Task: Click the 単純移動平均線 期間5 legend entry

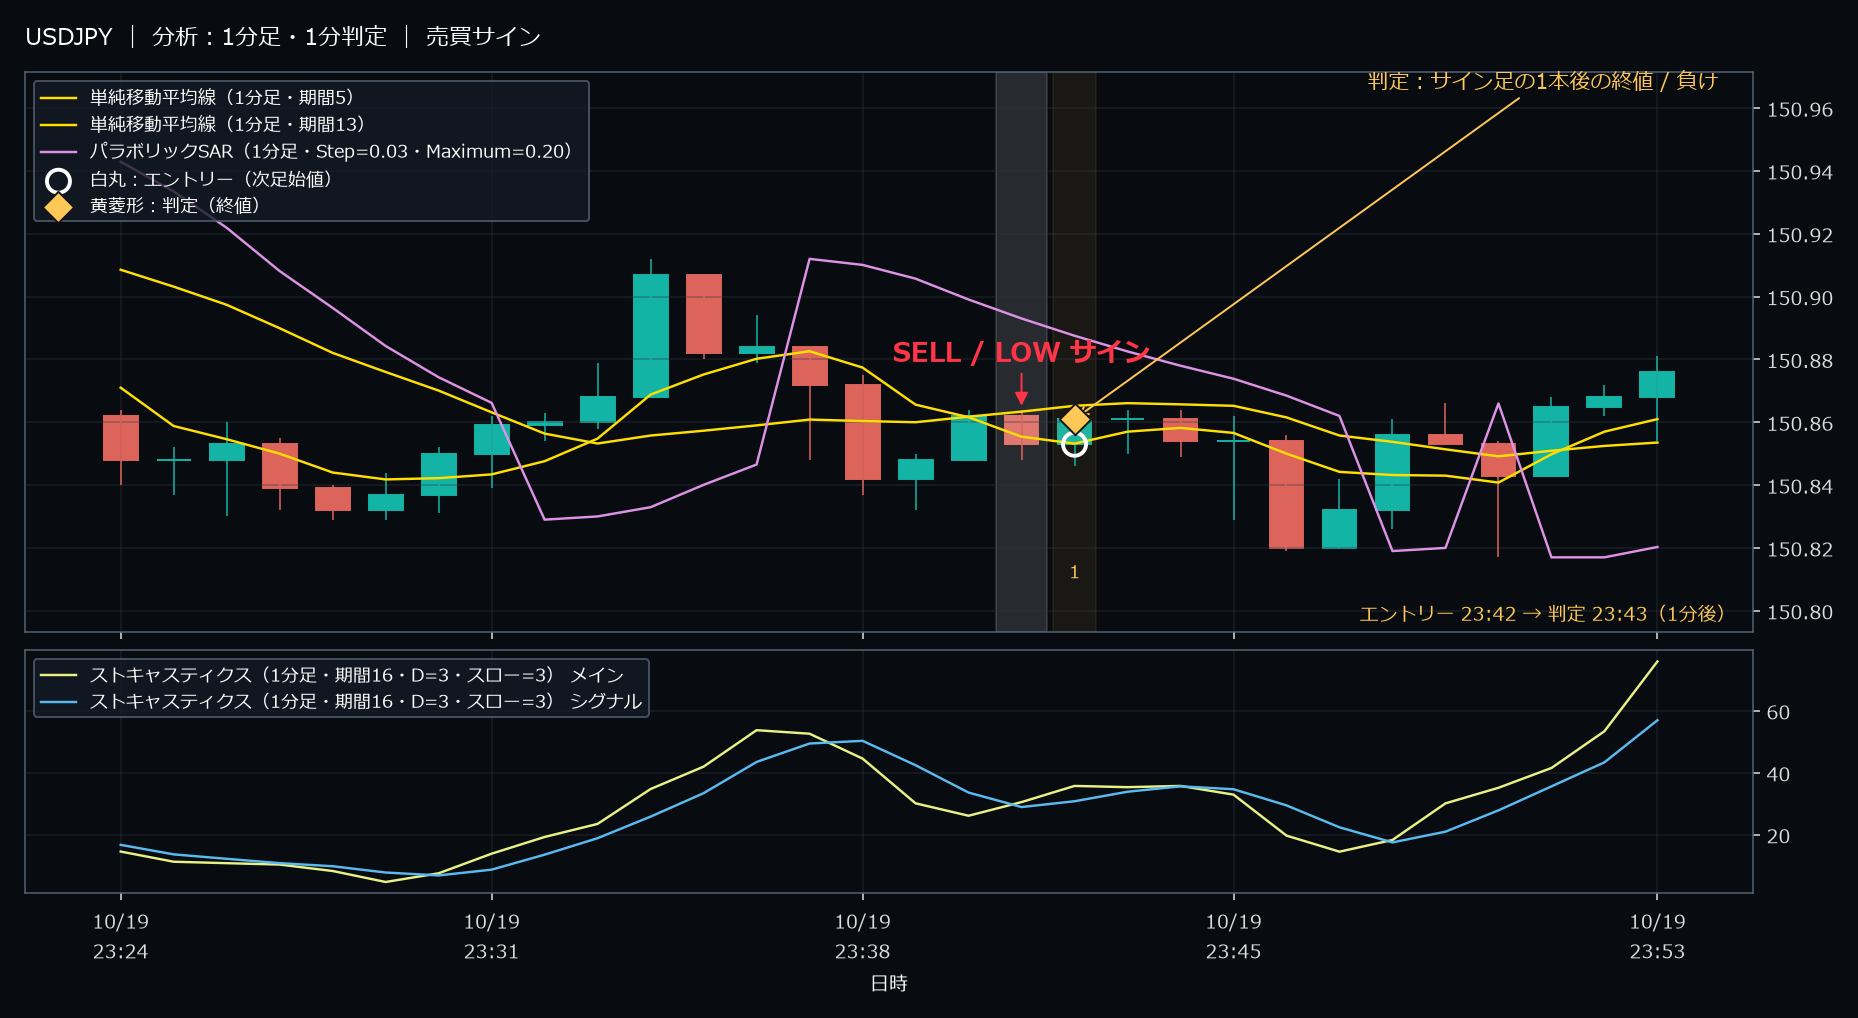Action: [197, 97]
